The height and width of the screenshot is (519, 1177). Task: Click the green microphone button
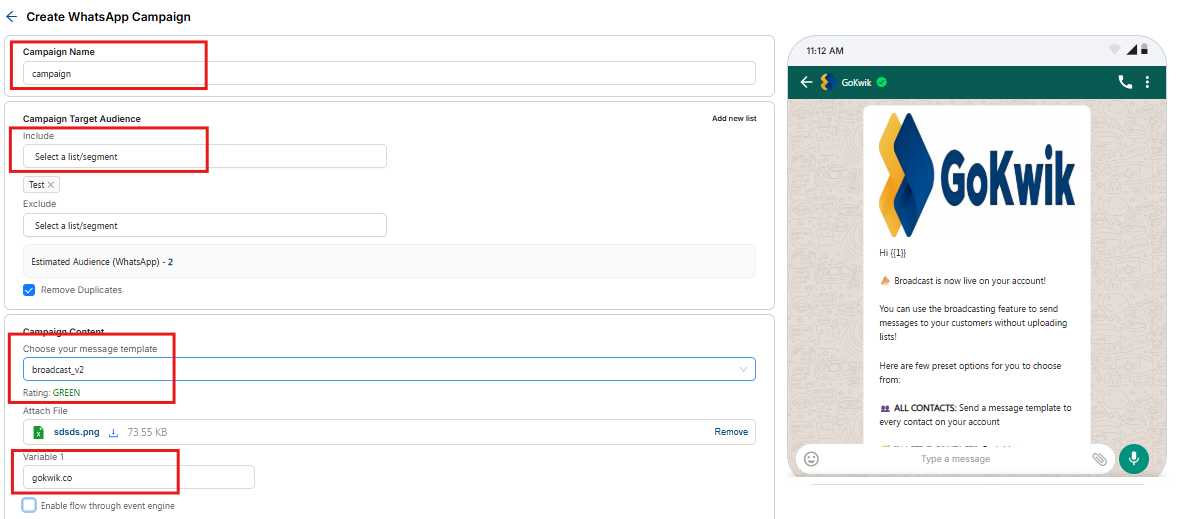point(1133,458)
